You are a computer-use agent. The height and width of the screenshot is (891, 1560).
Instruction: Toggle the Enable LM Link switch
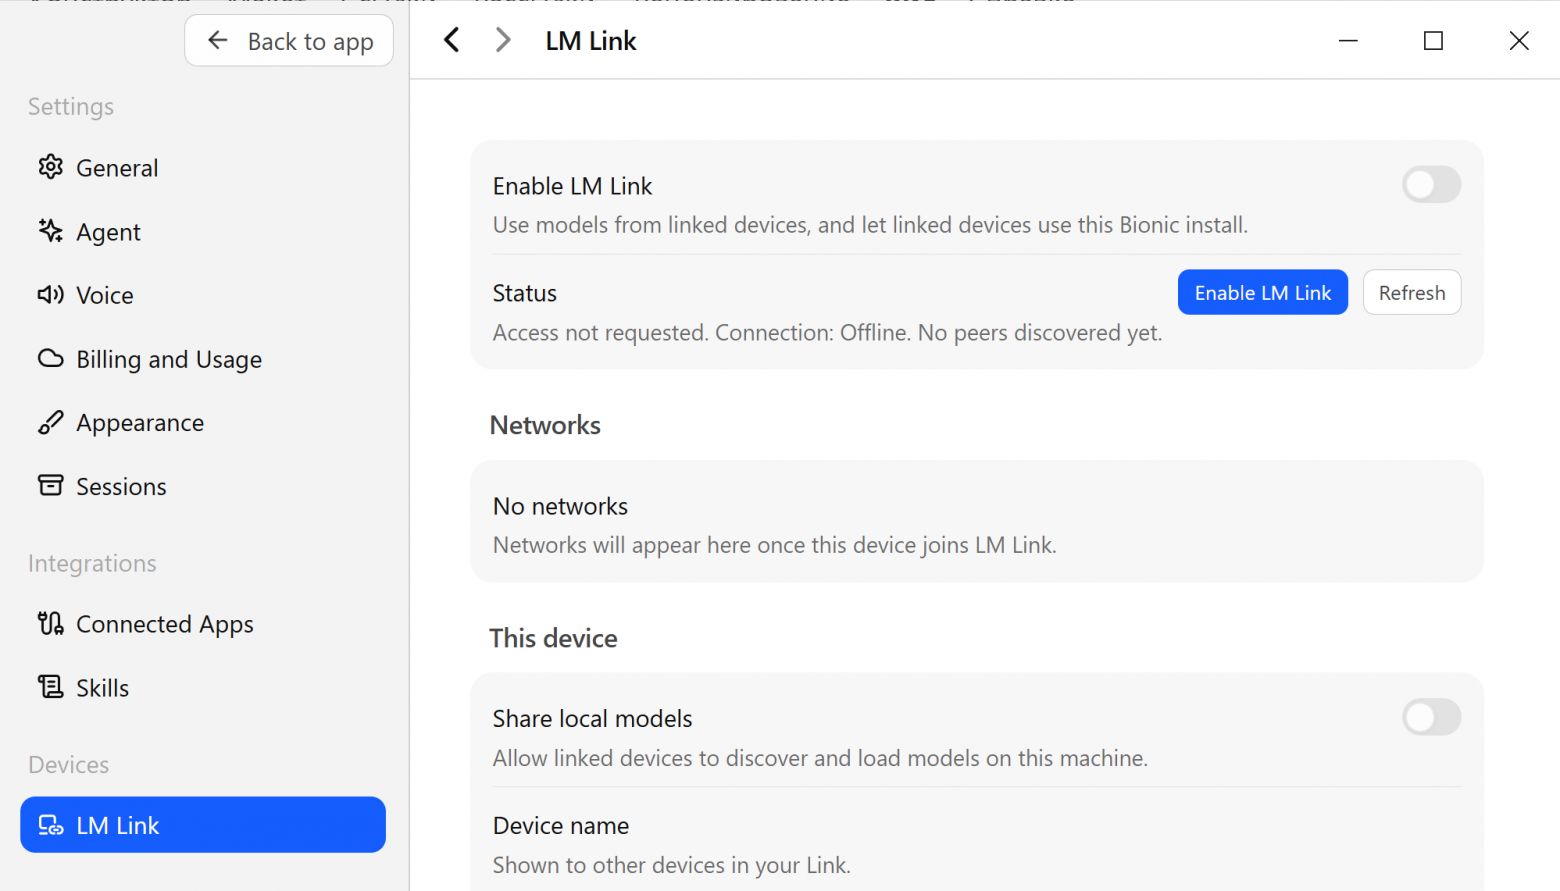click(x=1431, y=185)
